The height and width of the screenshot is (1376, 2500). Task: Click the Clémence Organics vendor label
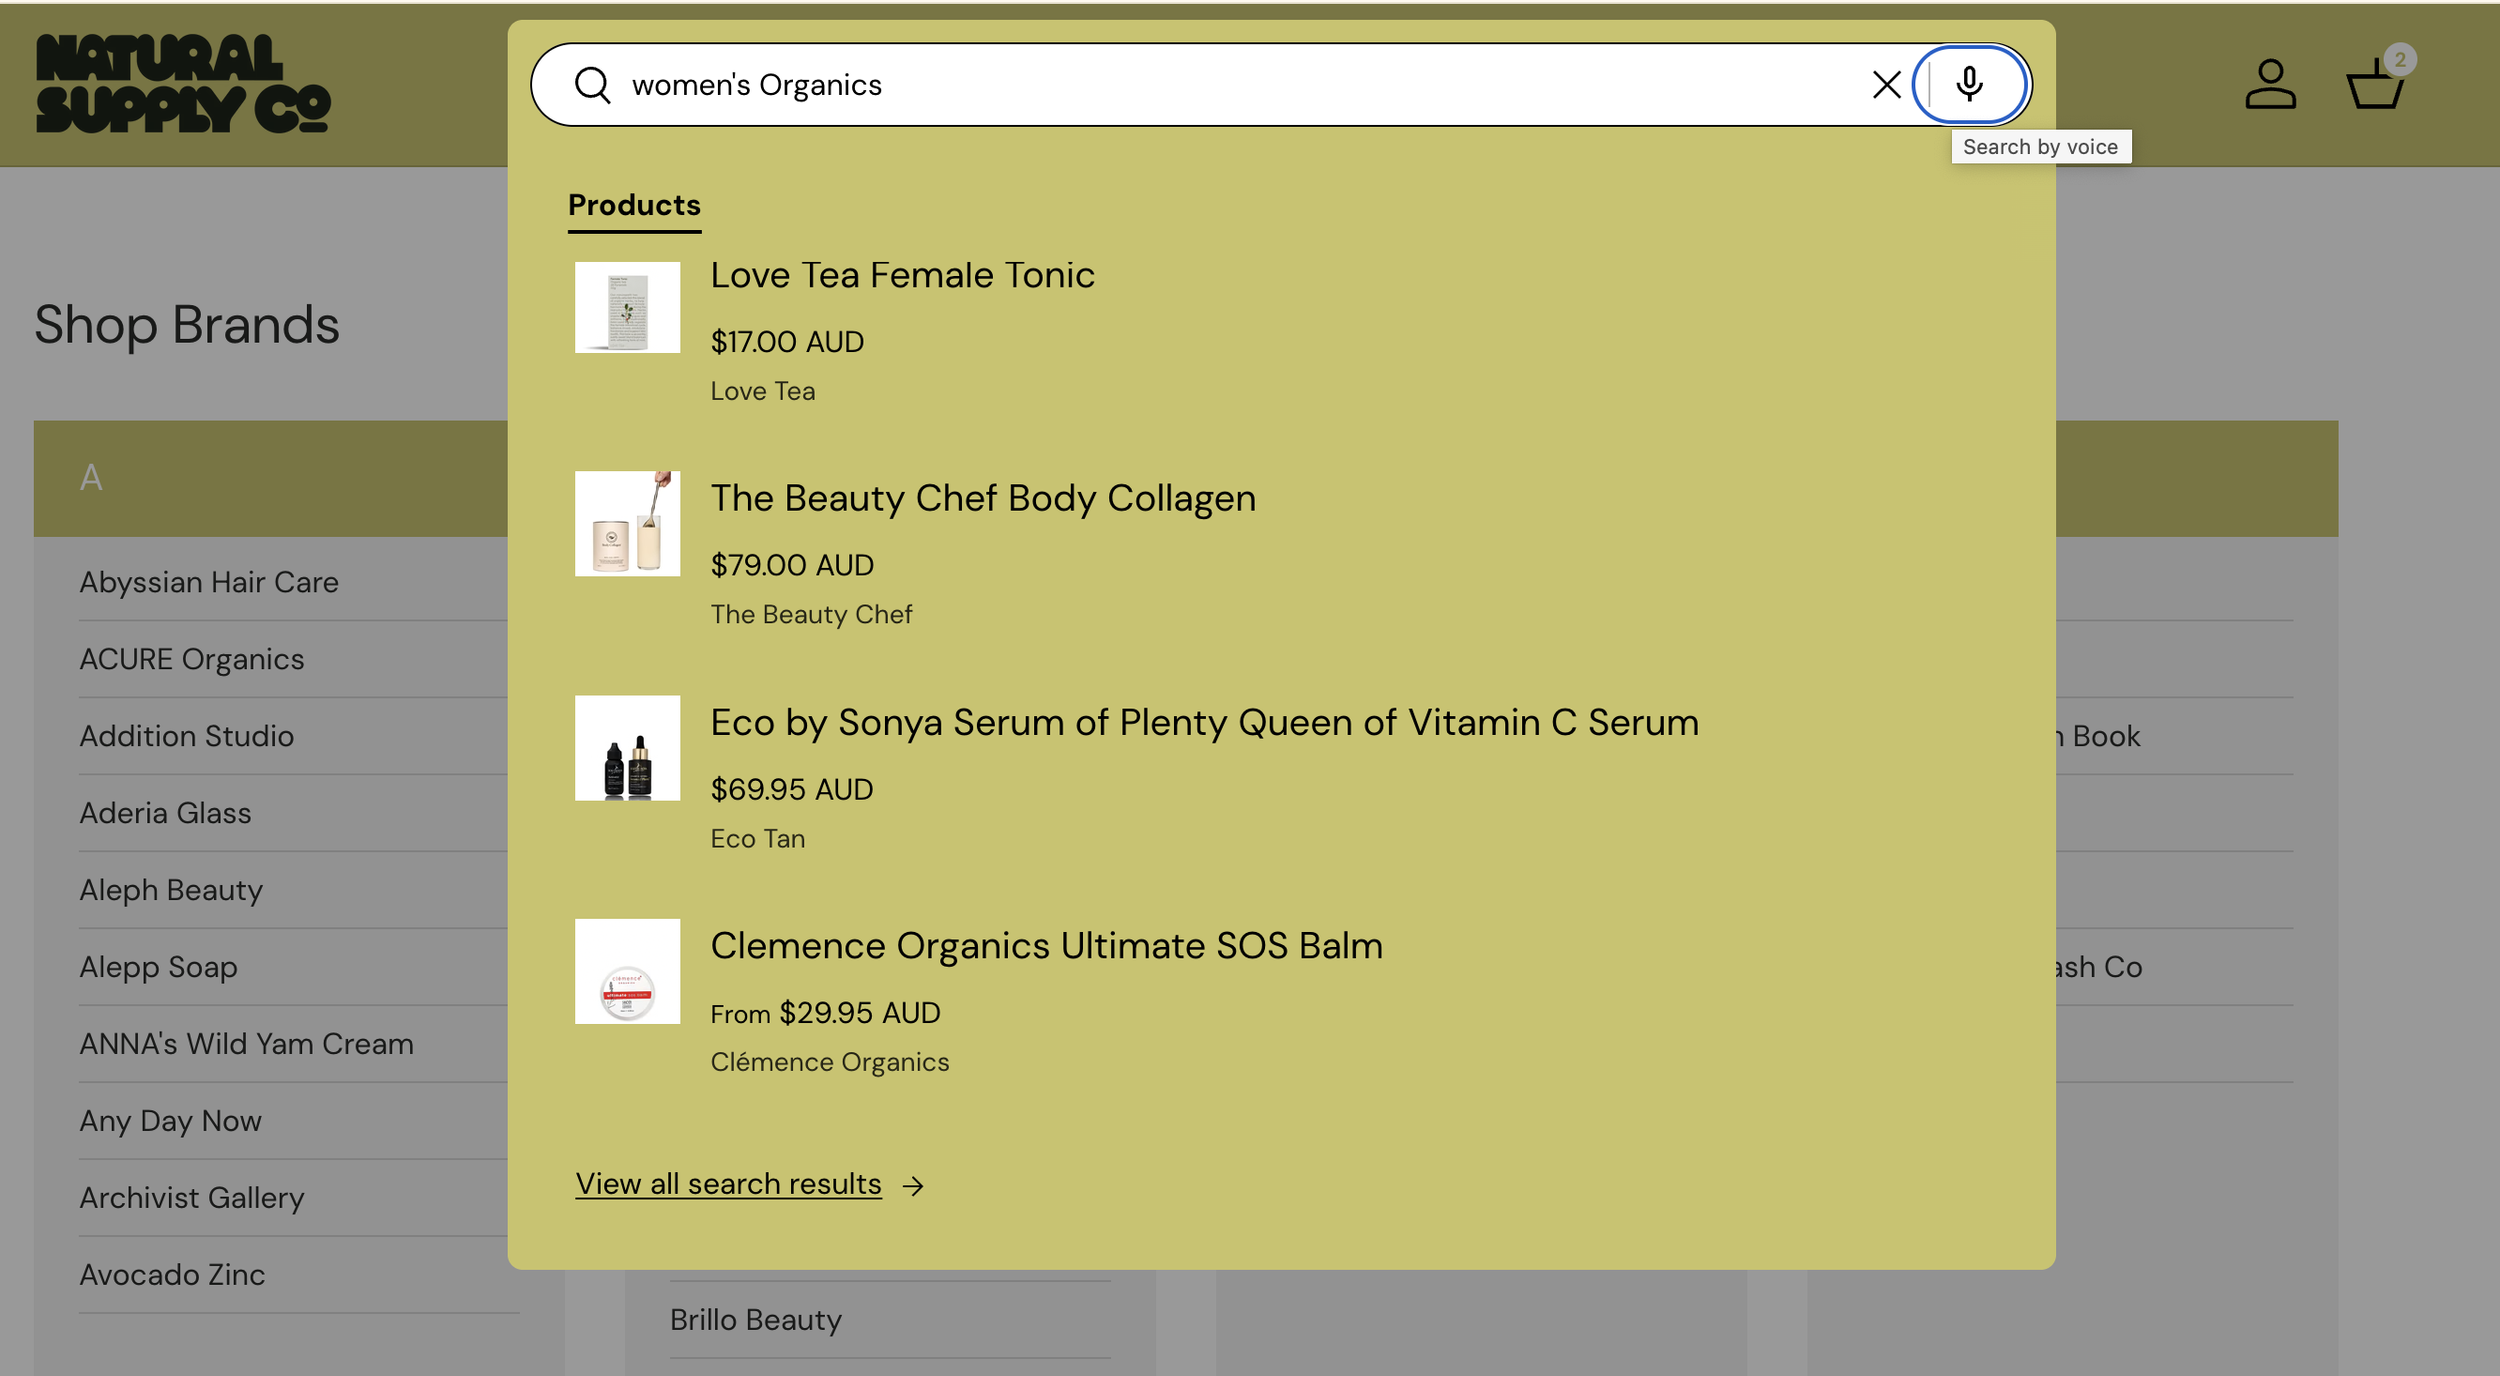coord(830,1062)
